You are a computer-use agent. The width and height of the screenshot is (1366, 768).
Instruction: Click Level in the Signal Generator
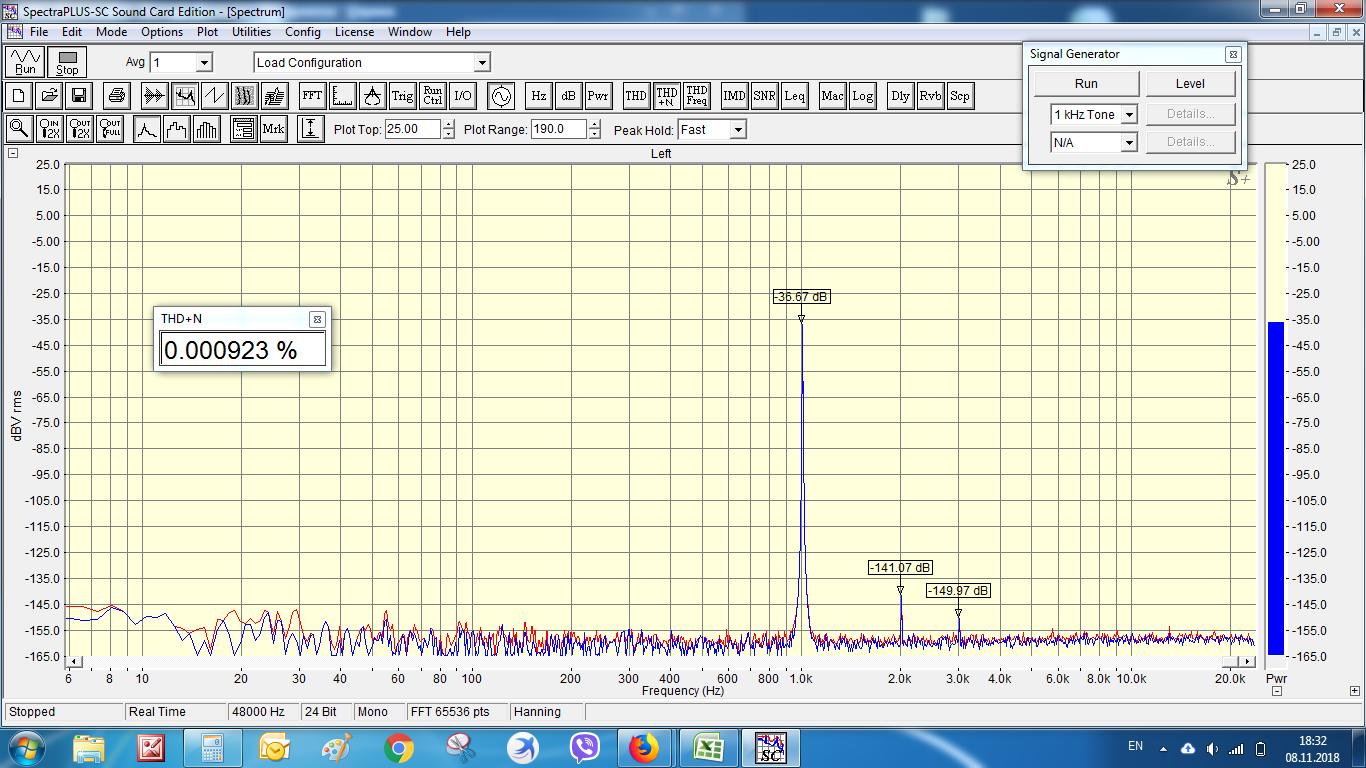click(1190, 84)
